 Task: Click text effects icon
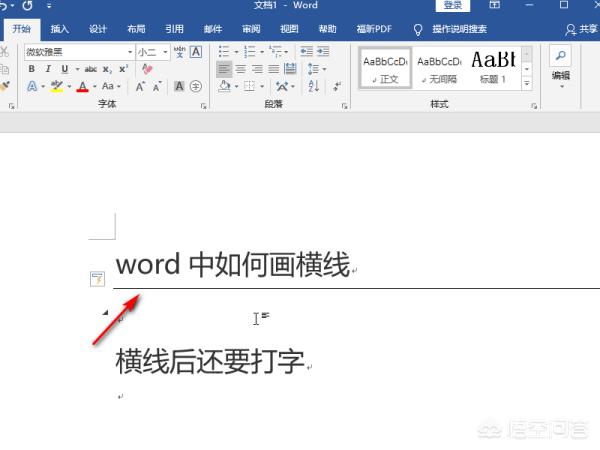32,86
